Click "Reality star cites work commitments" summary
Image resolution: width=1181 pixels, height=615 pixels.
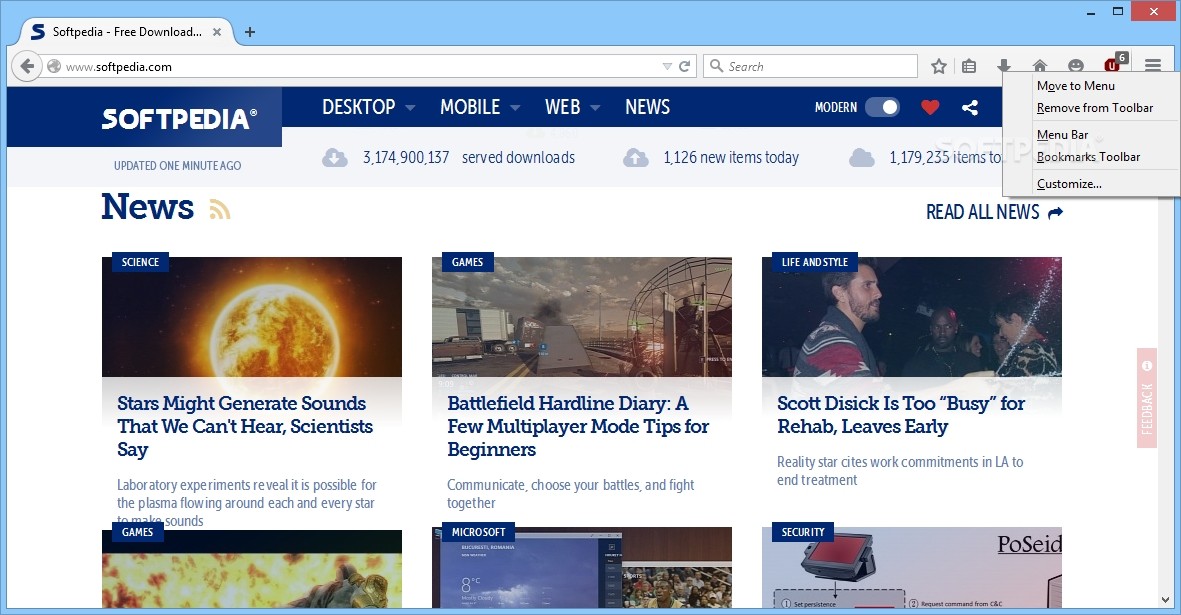tap(900, 470)
